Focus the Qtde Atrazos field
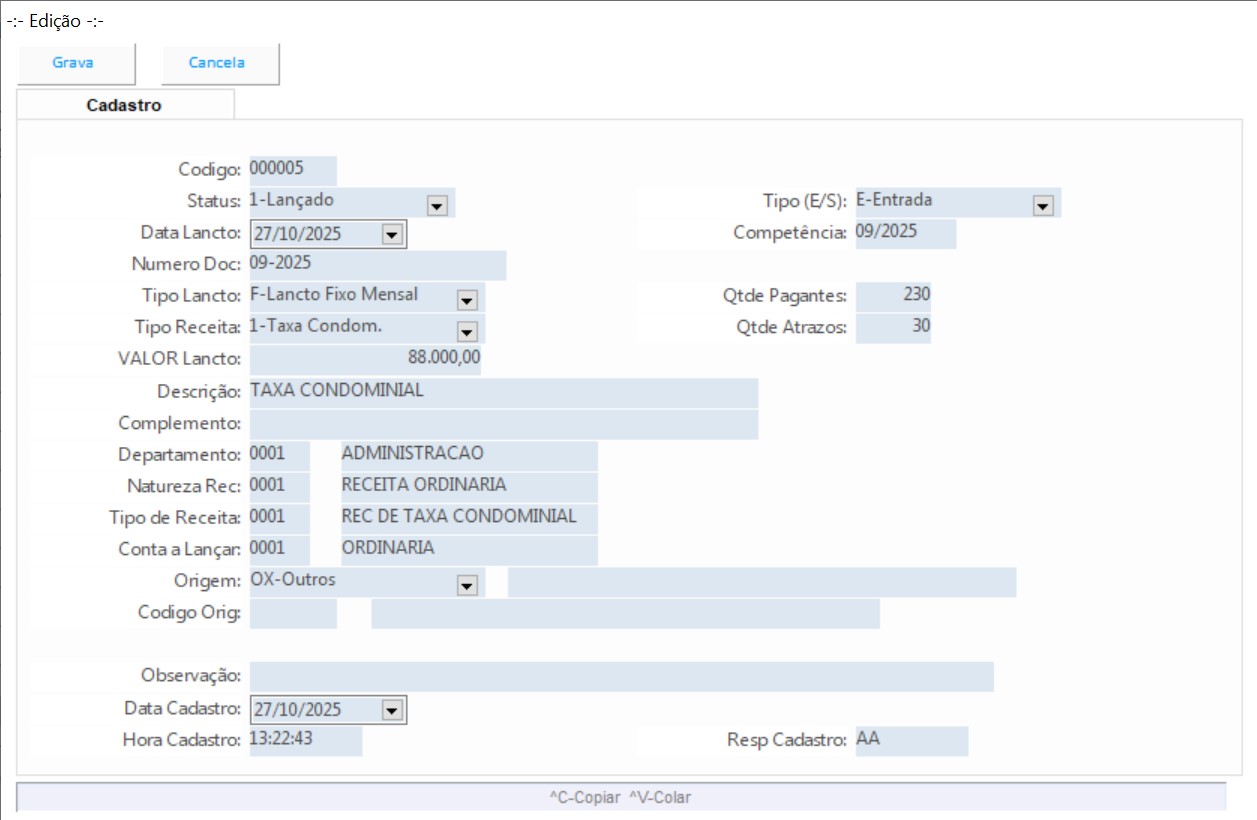The width and height of the screenshot is (1257, 820). 893,328
